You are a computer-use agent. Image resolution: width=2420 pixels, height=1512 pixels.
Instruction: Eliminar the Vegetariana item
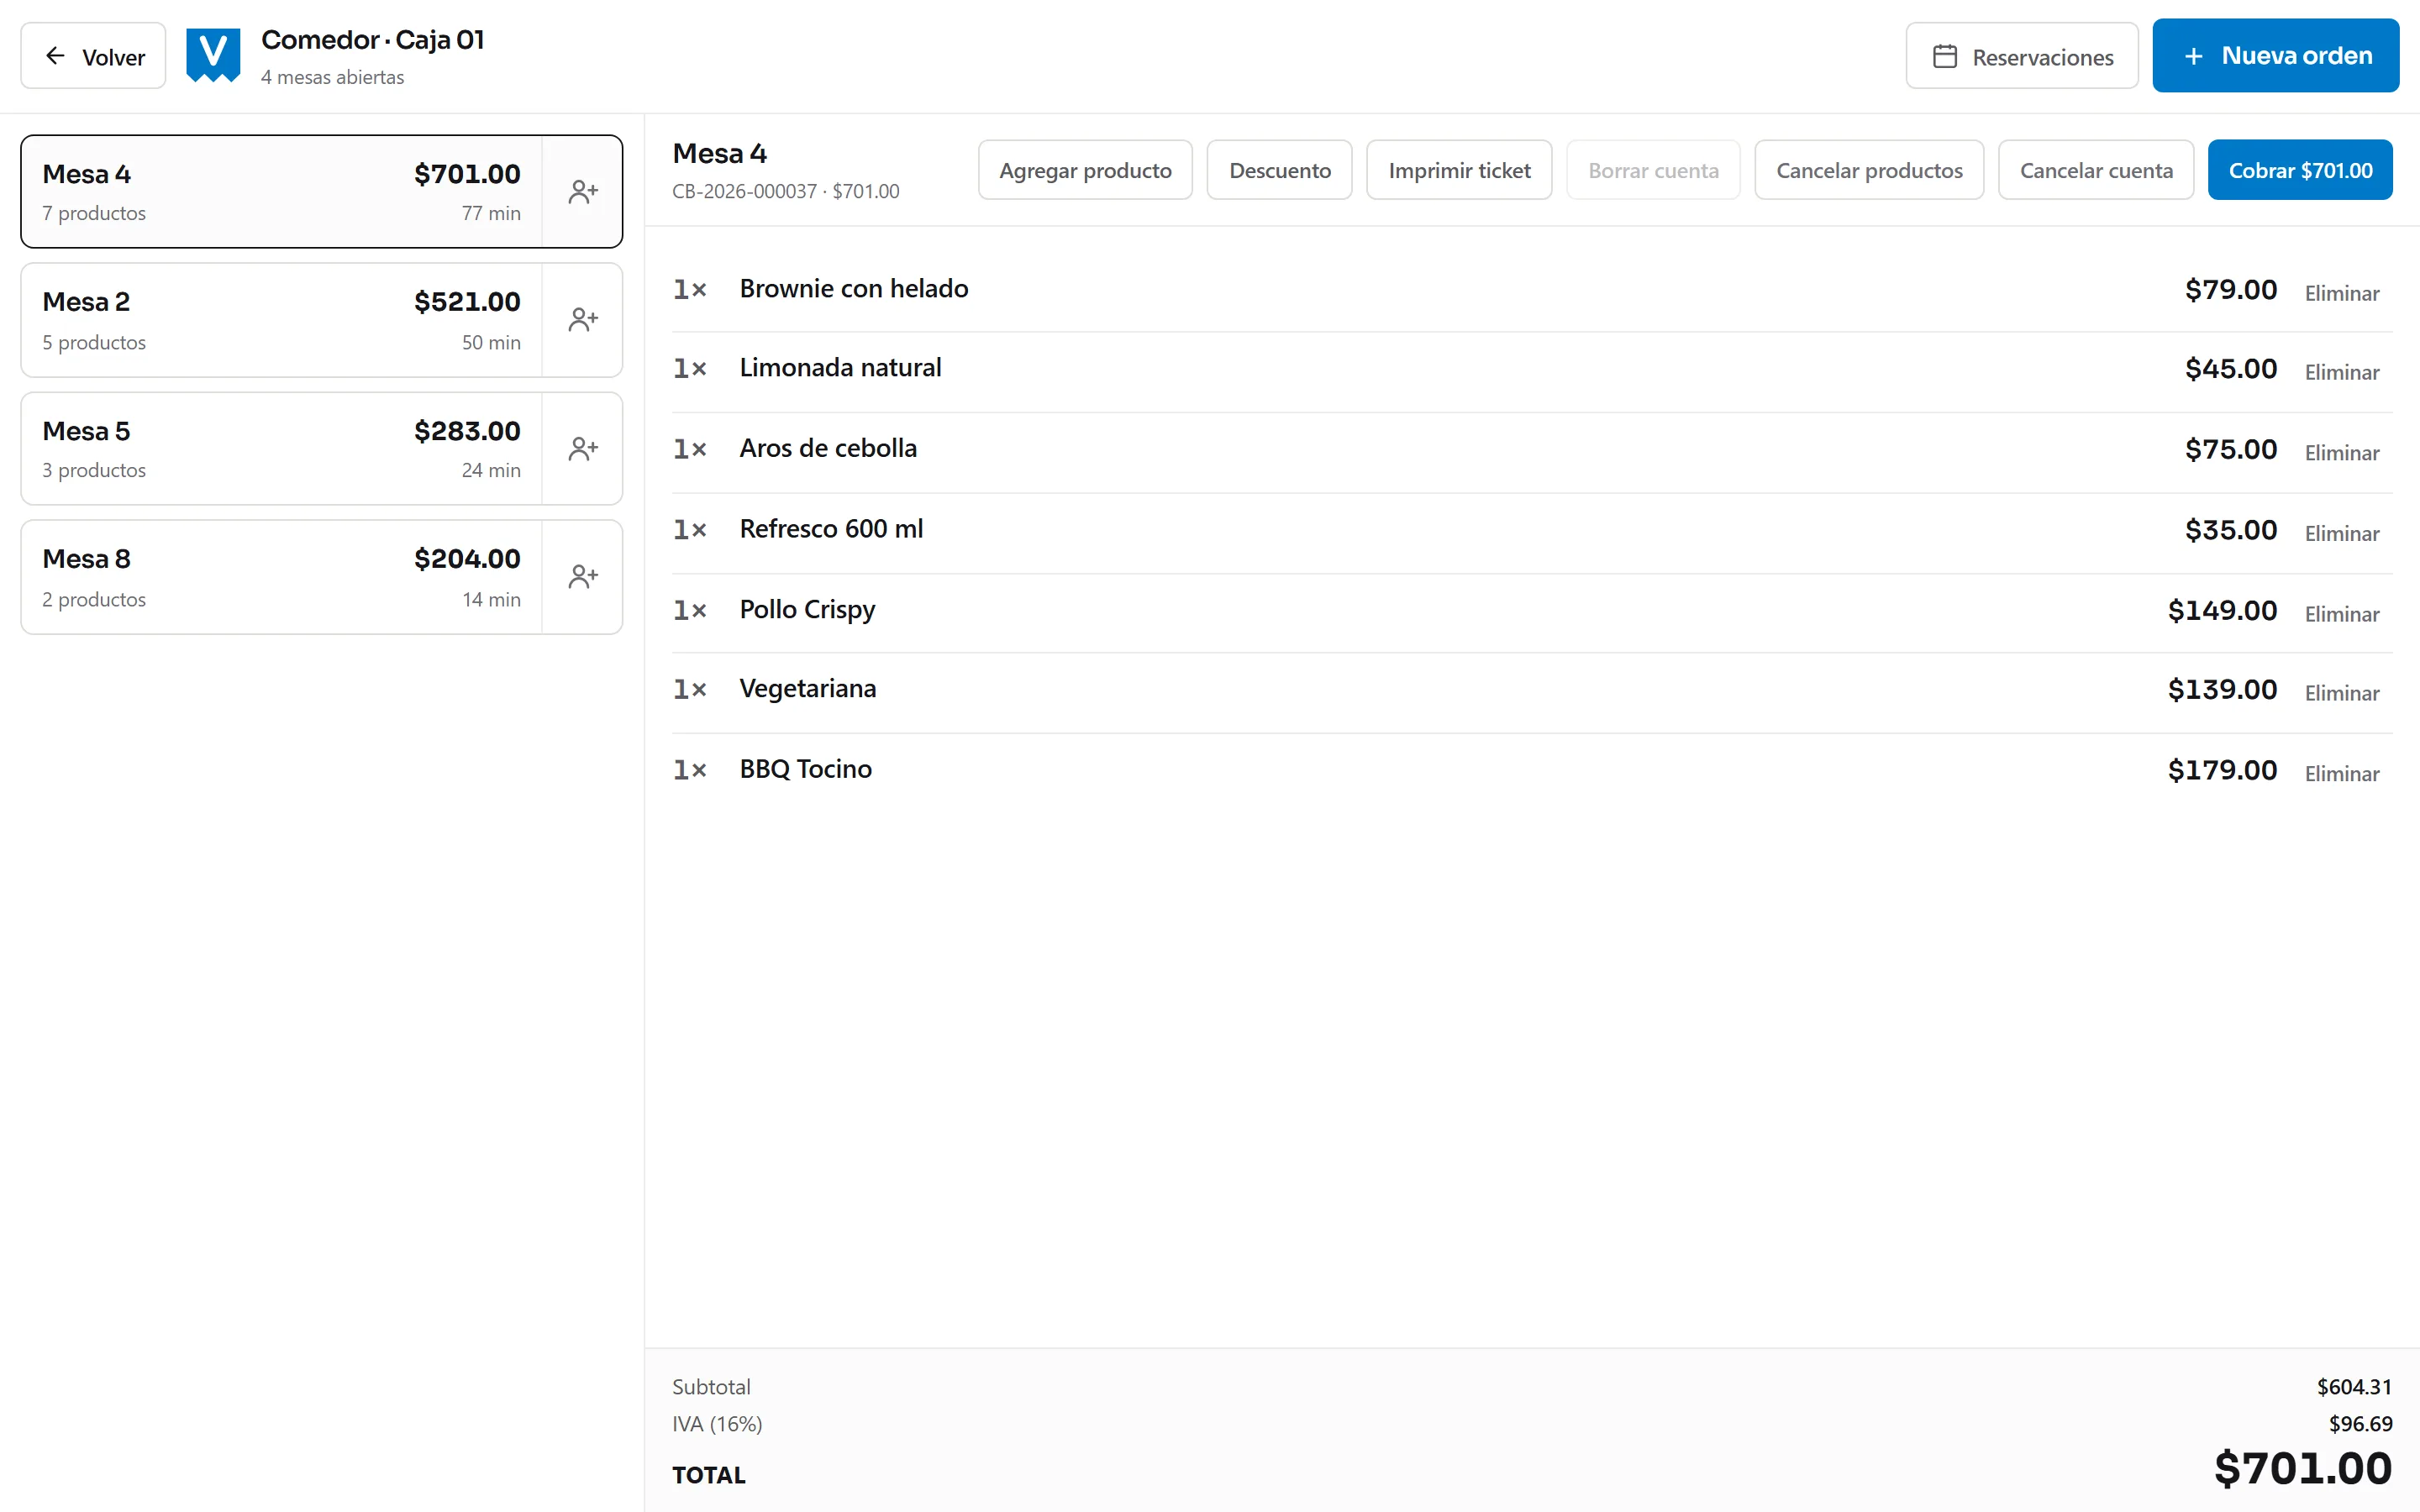[2341, 693]
